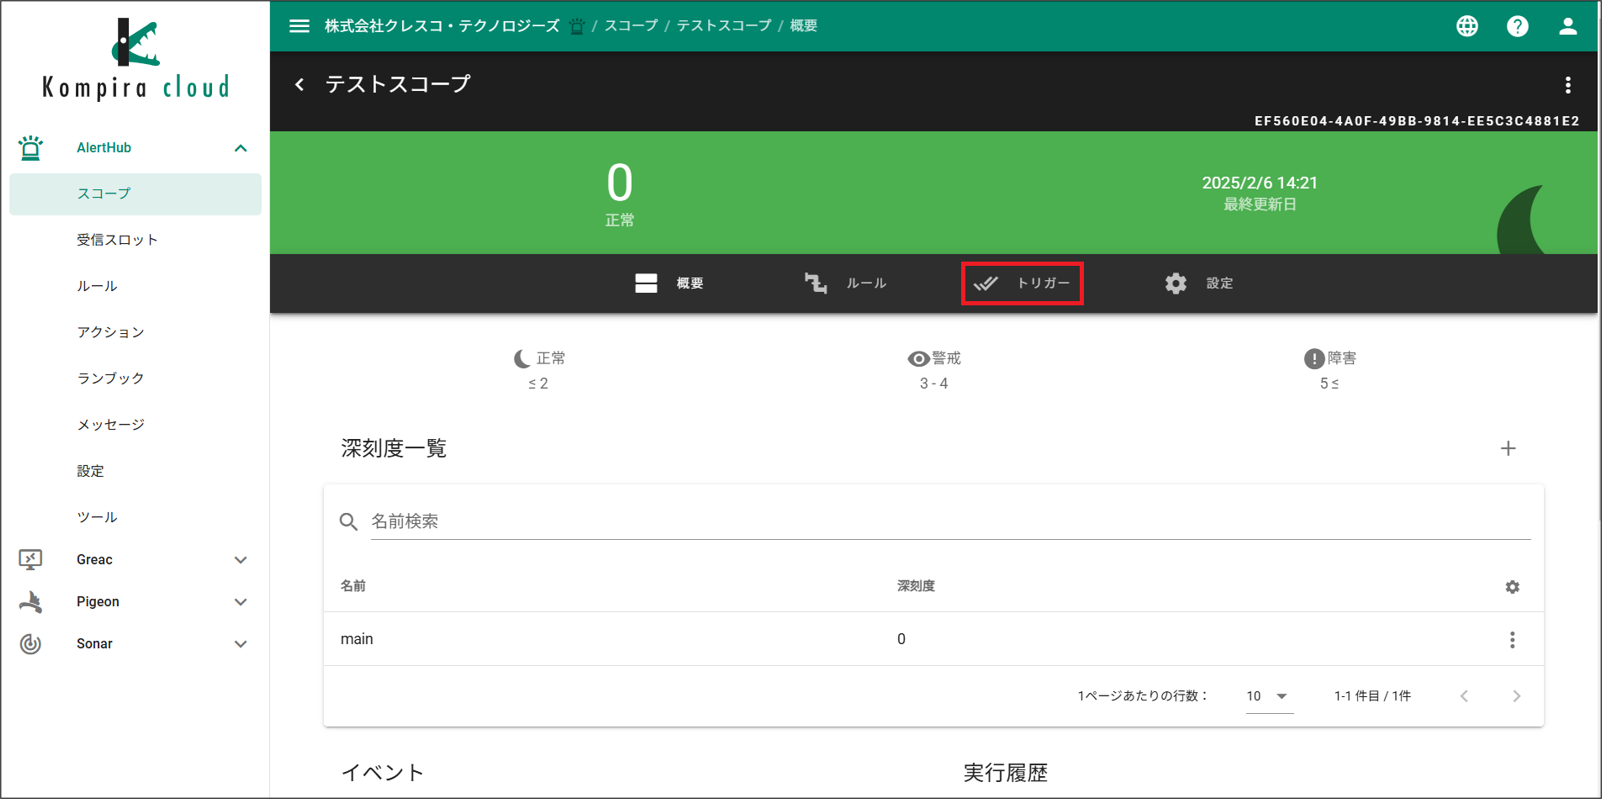Click the main row name
This screenshot has height=799, width=1602.
click(357, 639)
